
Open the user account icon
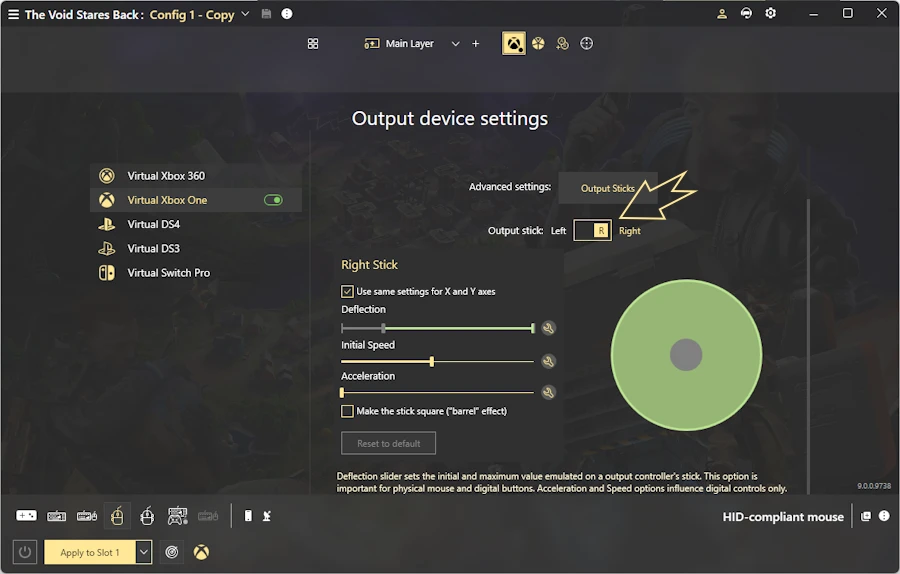click(722, 14)
